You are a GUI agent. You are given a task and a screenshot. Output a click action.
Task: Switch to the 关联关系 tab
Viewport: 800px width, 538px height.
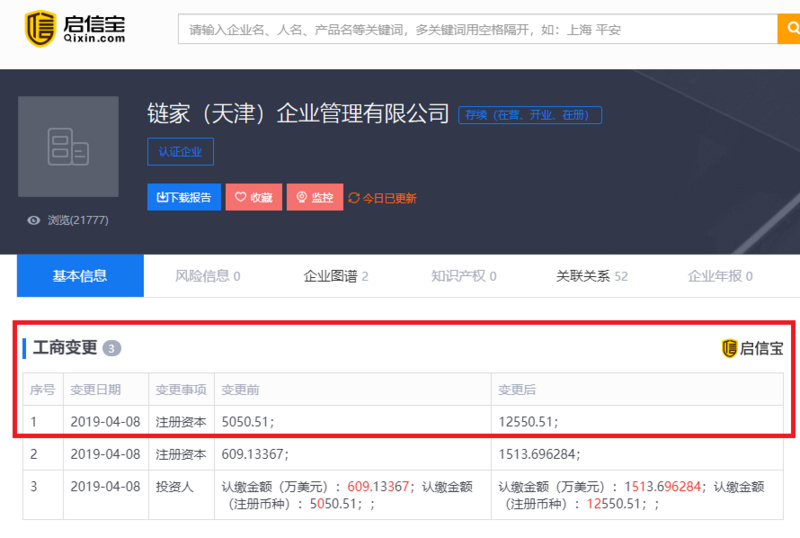coord(592,276)
